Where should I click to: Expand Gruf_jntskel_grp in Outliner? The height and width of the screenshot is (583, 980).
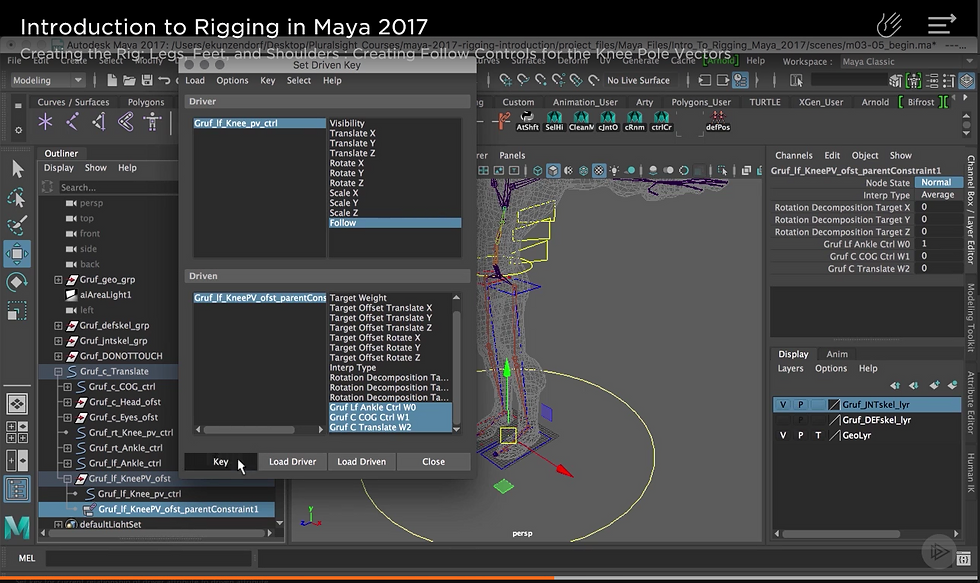pyautogui.click(x=58, y=341)
